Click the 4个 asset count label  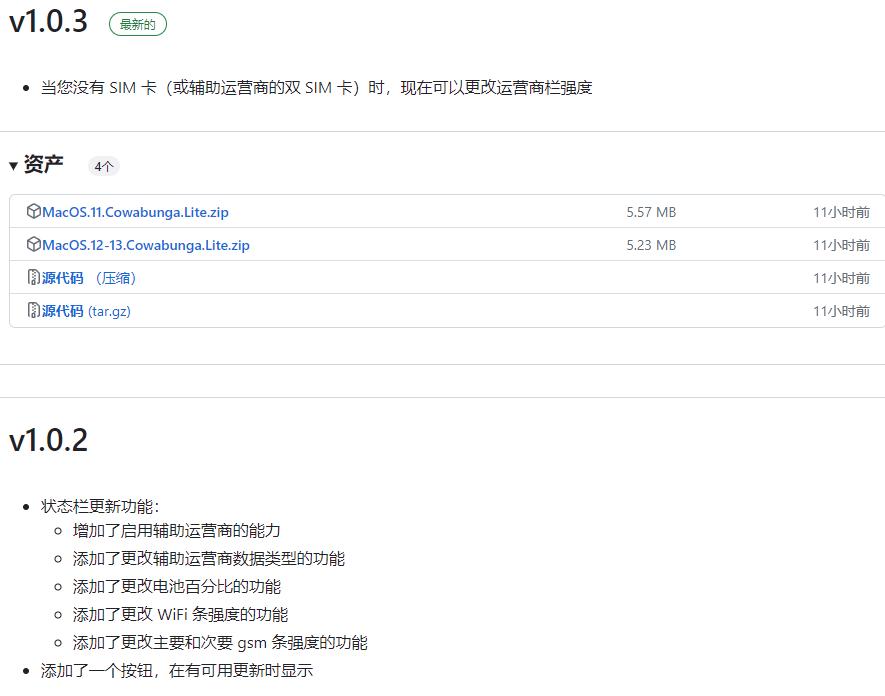pos(103,166)
